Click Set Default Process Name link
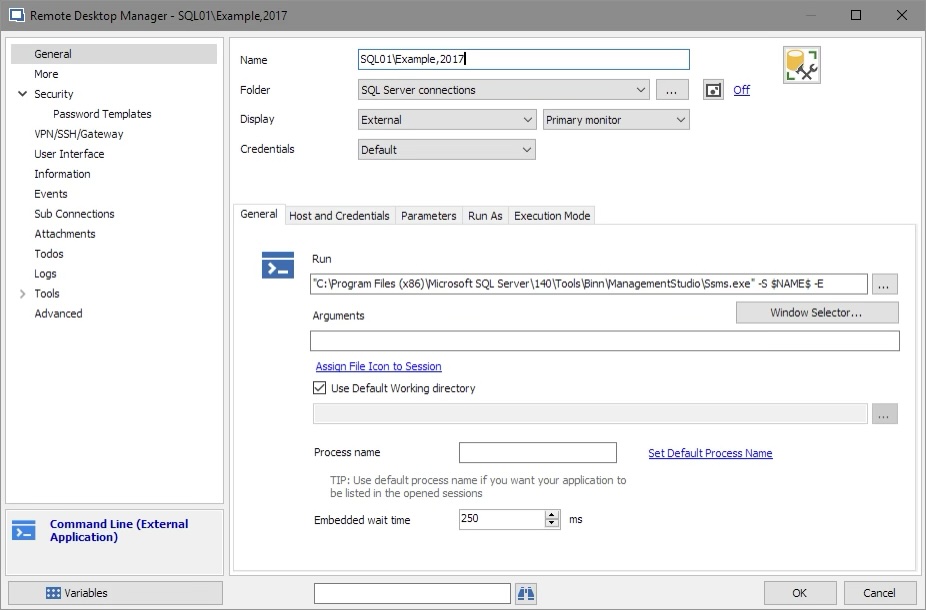 [710, 453]
